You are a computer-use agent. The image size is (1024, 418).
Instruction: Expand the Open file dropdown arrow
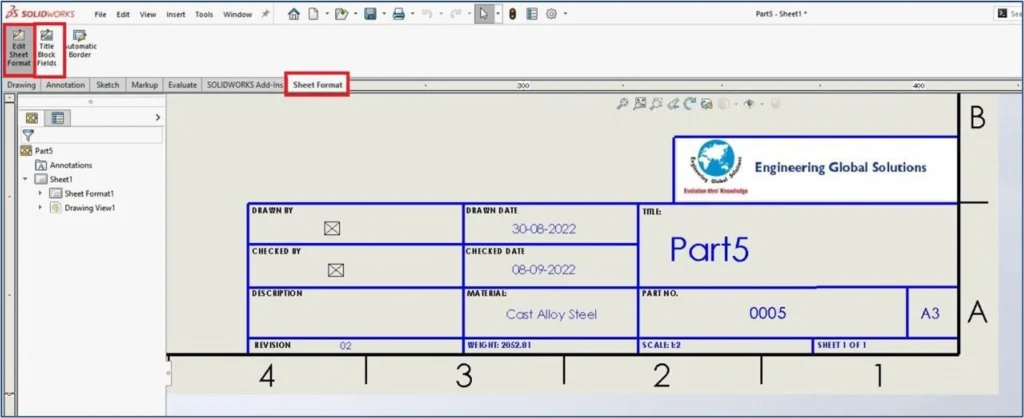355,14
